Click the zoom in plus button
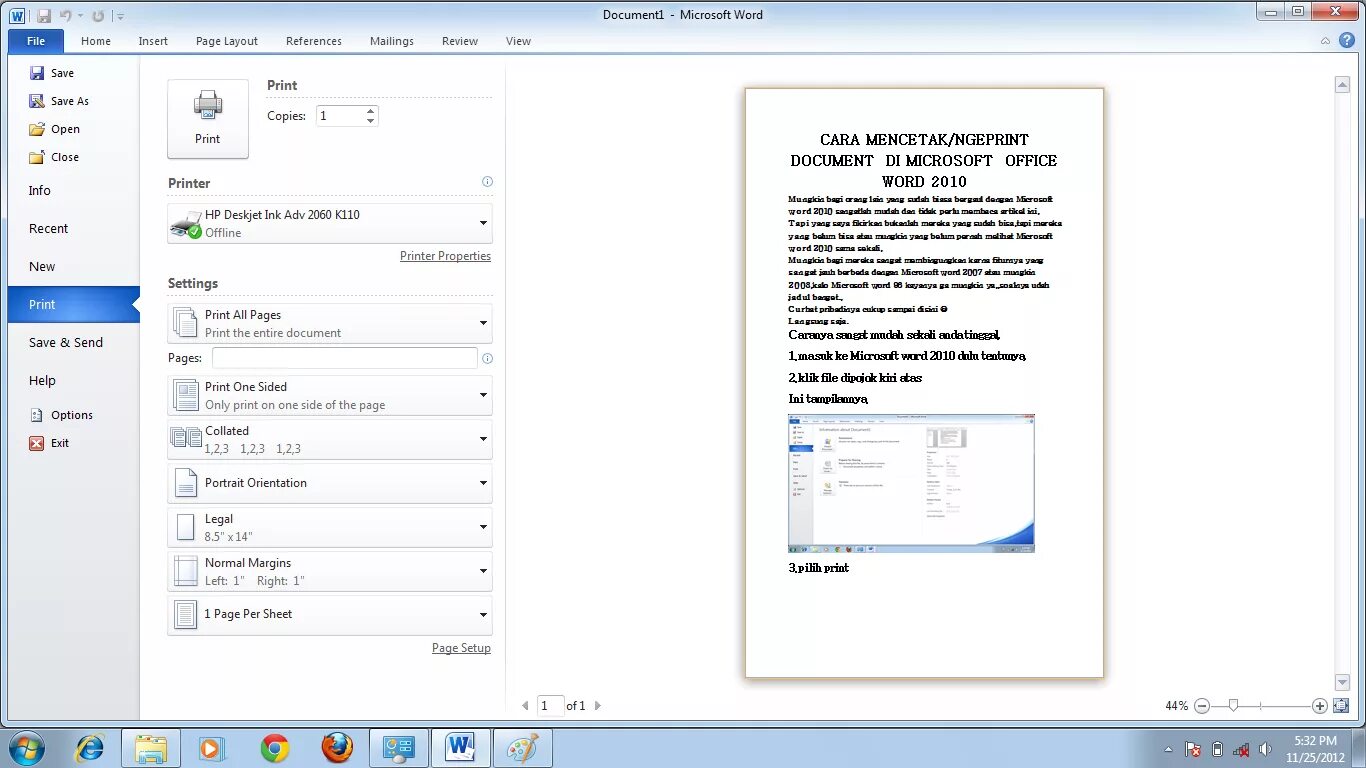1366x768 pixels. tap(1320, 706)
